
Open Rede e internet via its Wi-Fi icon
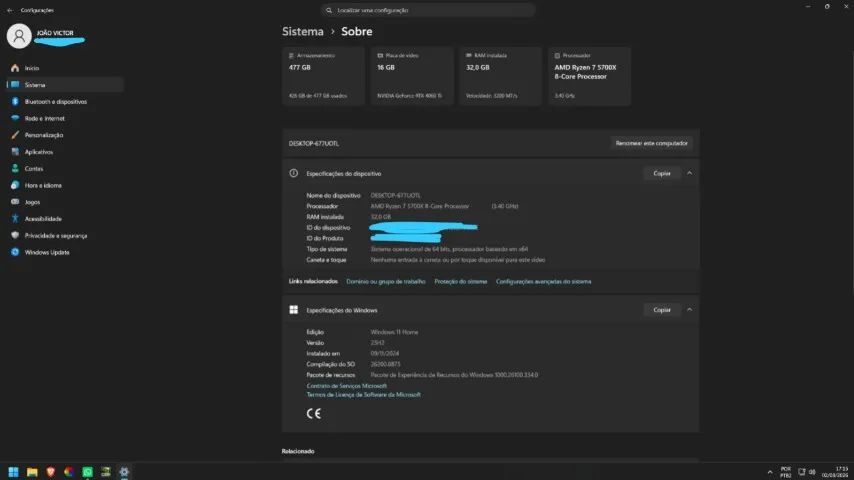(15, 118)
